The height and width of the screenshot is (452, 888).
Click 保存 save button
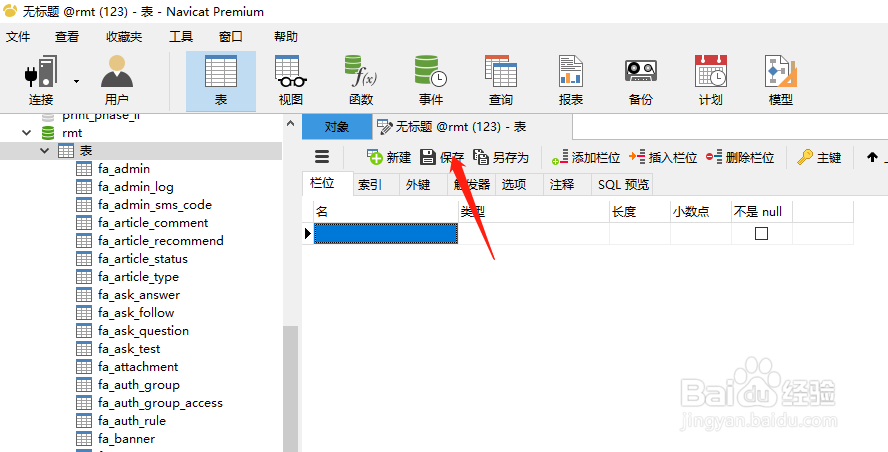442,157
